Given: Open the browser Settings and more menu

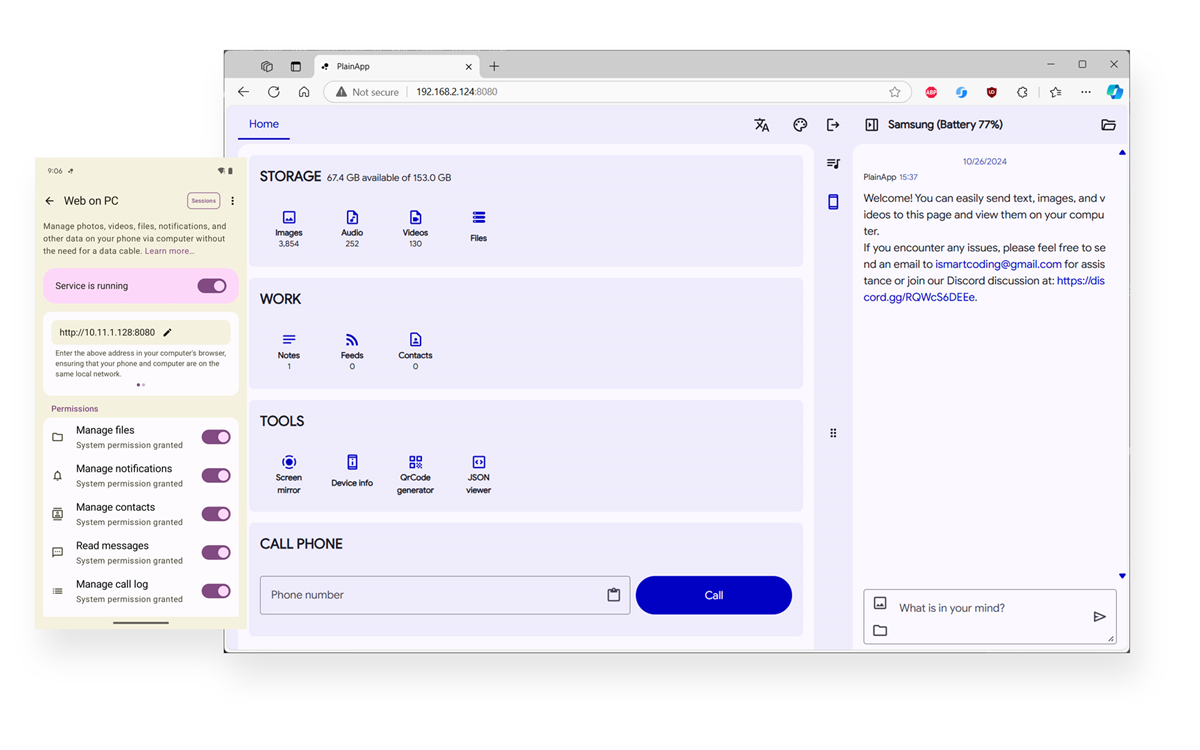Looking at the screenshot, I should 1086,92.
